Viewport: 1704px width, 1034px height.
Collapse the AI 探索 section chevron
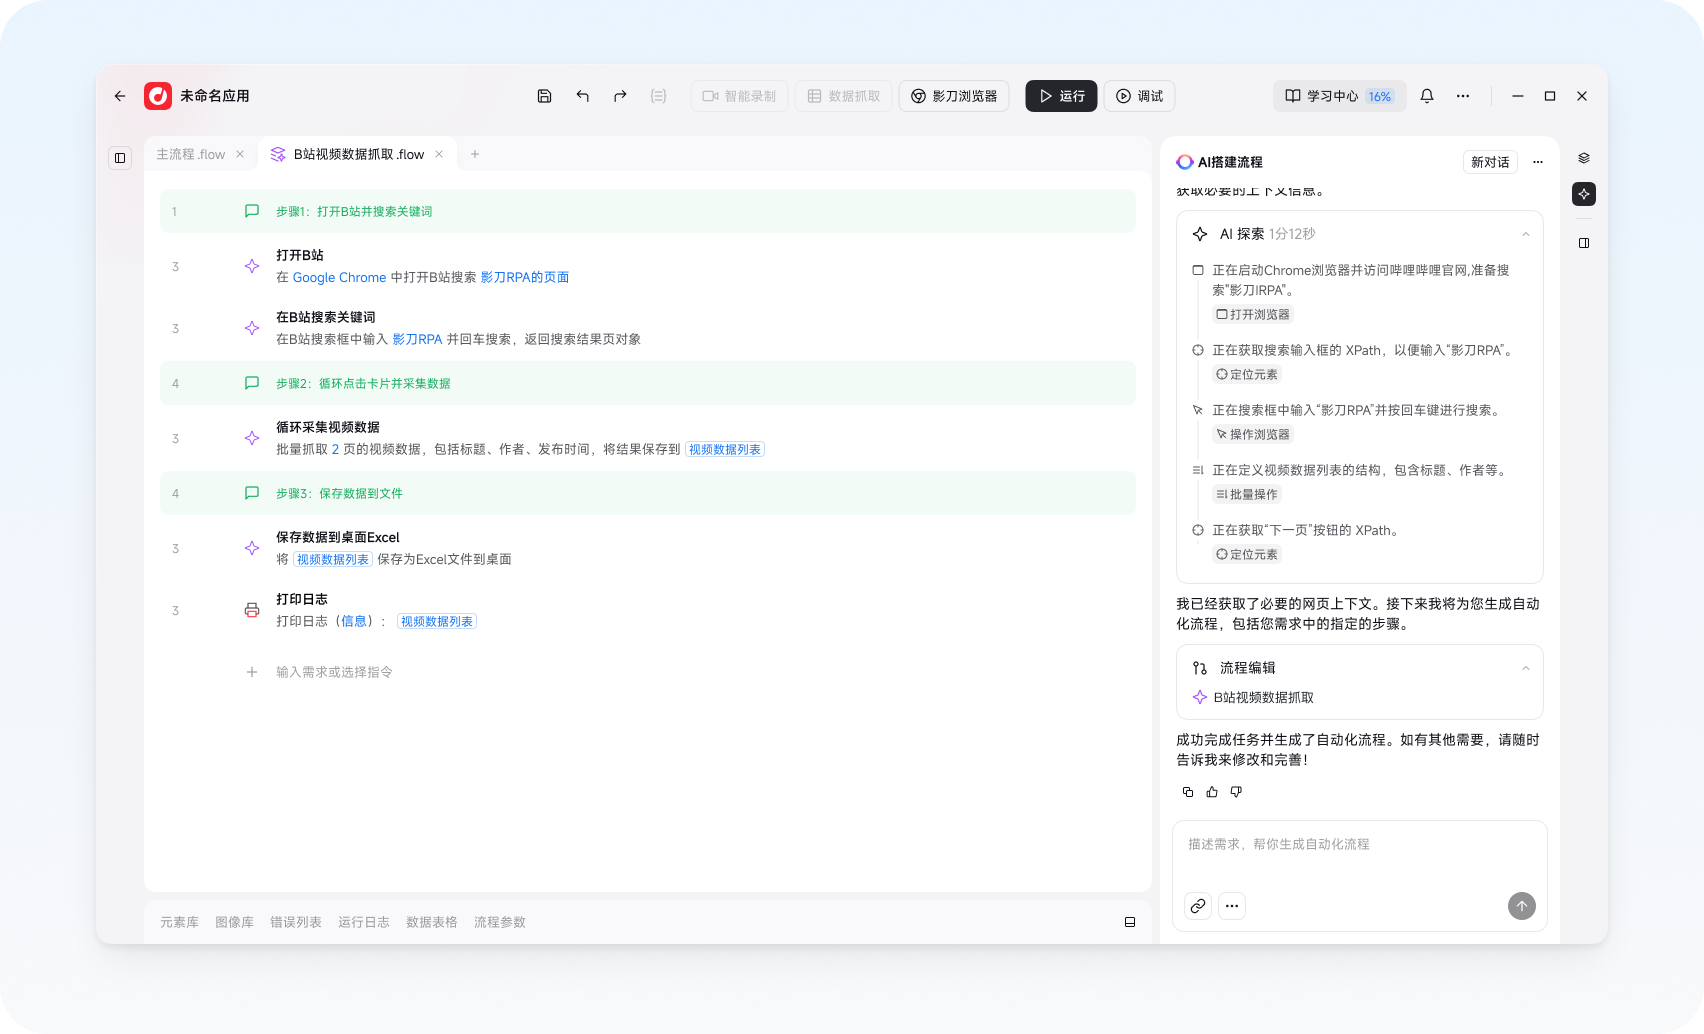point(1526,234)
